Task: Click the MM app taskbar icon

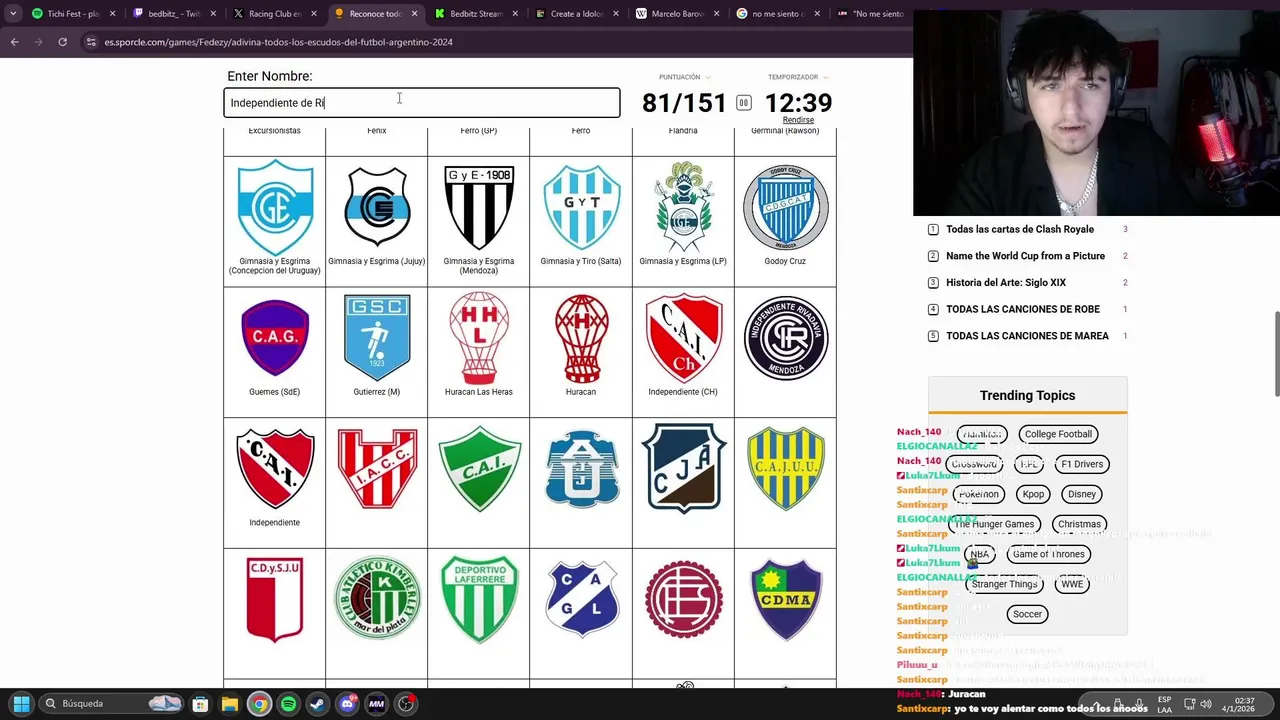Action: [x=376, y=704]
